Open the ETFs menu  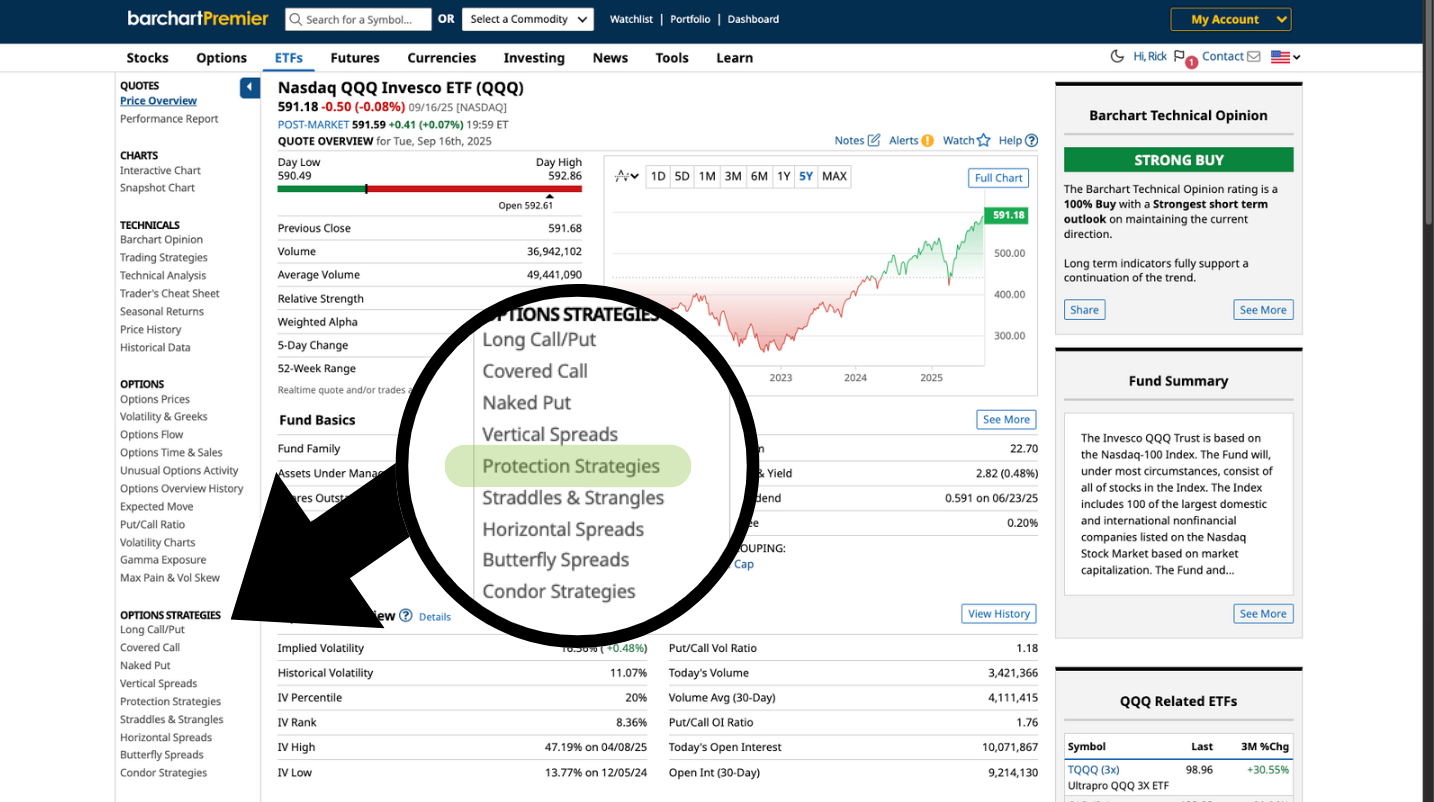coord(289,58)
